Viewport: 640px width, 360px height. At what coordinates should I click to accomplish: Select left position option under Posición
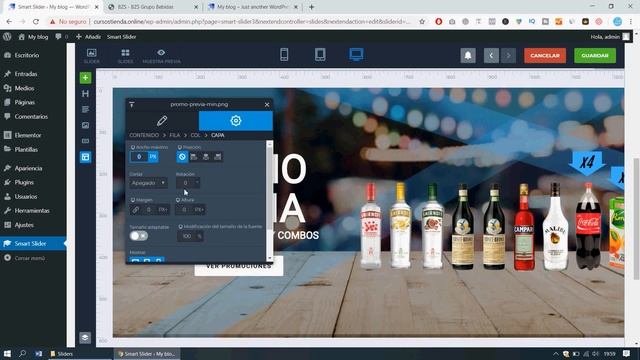[194, 157]
